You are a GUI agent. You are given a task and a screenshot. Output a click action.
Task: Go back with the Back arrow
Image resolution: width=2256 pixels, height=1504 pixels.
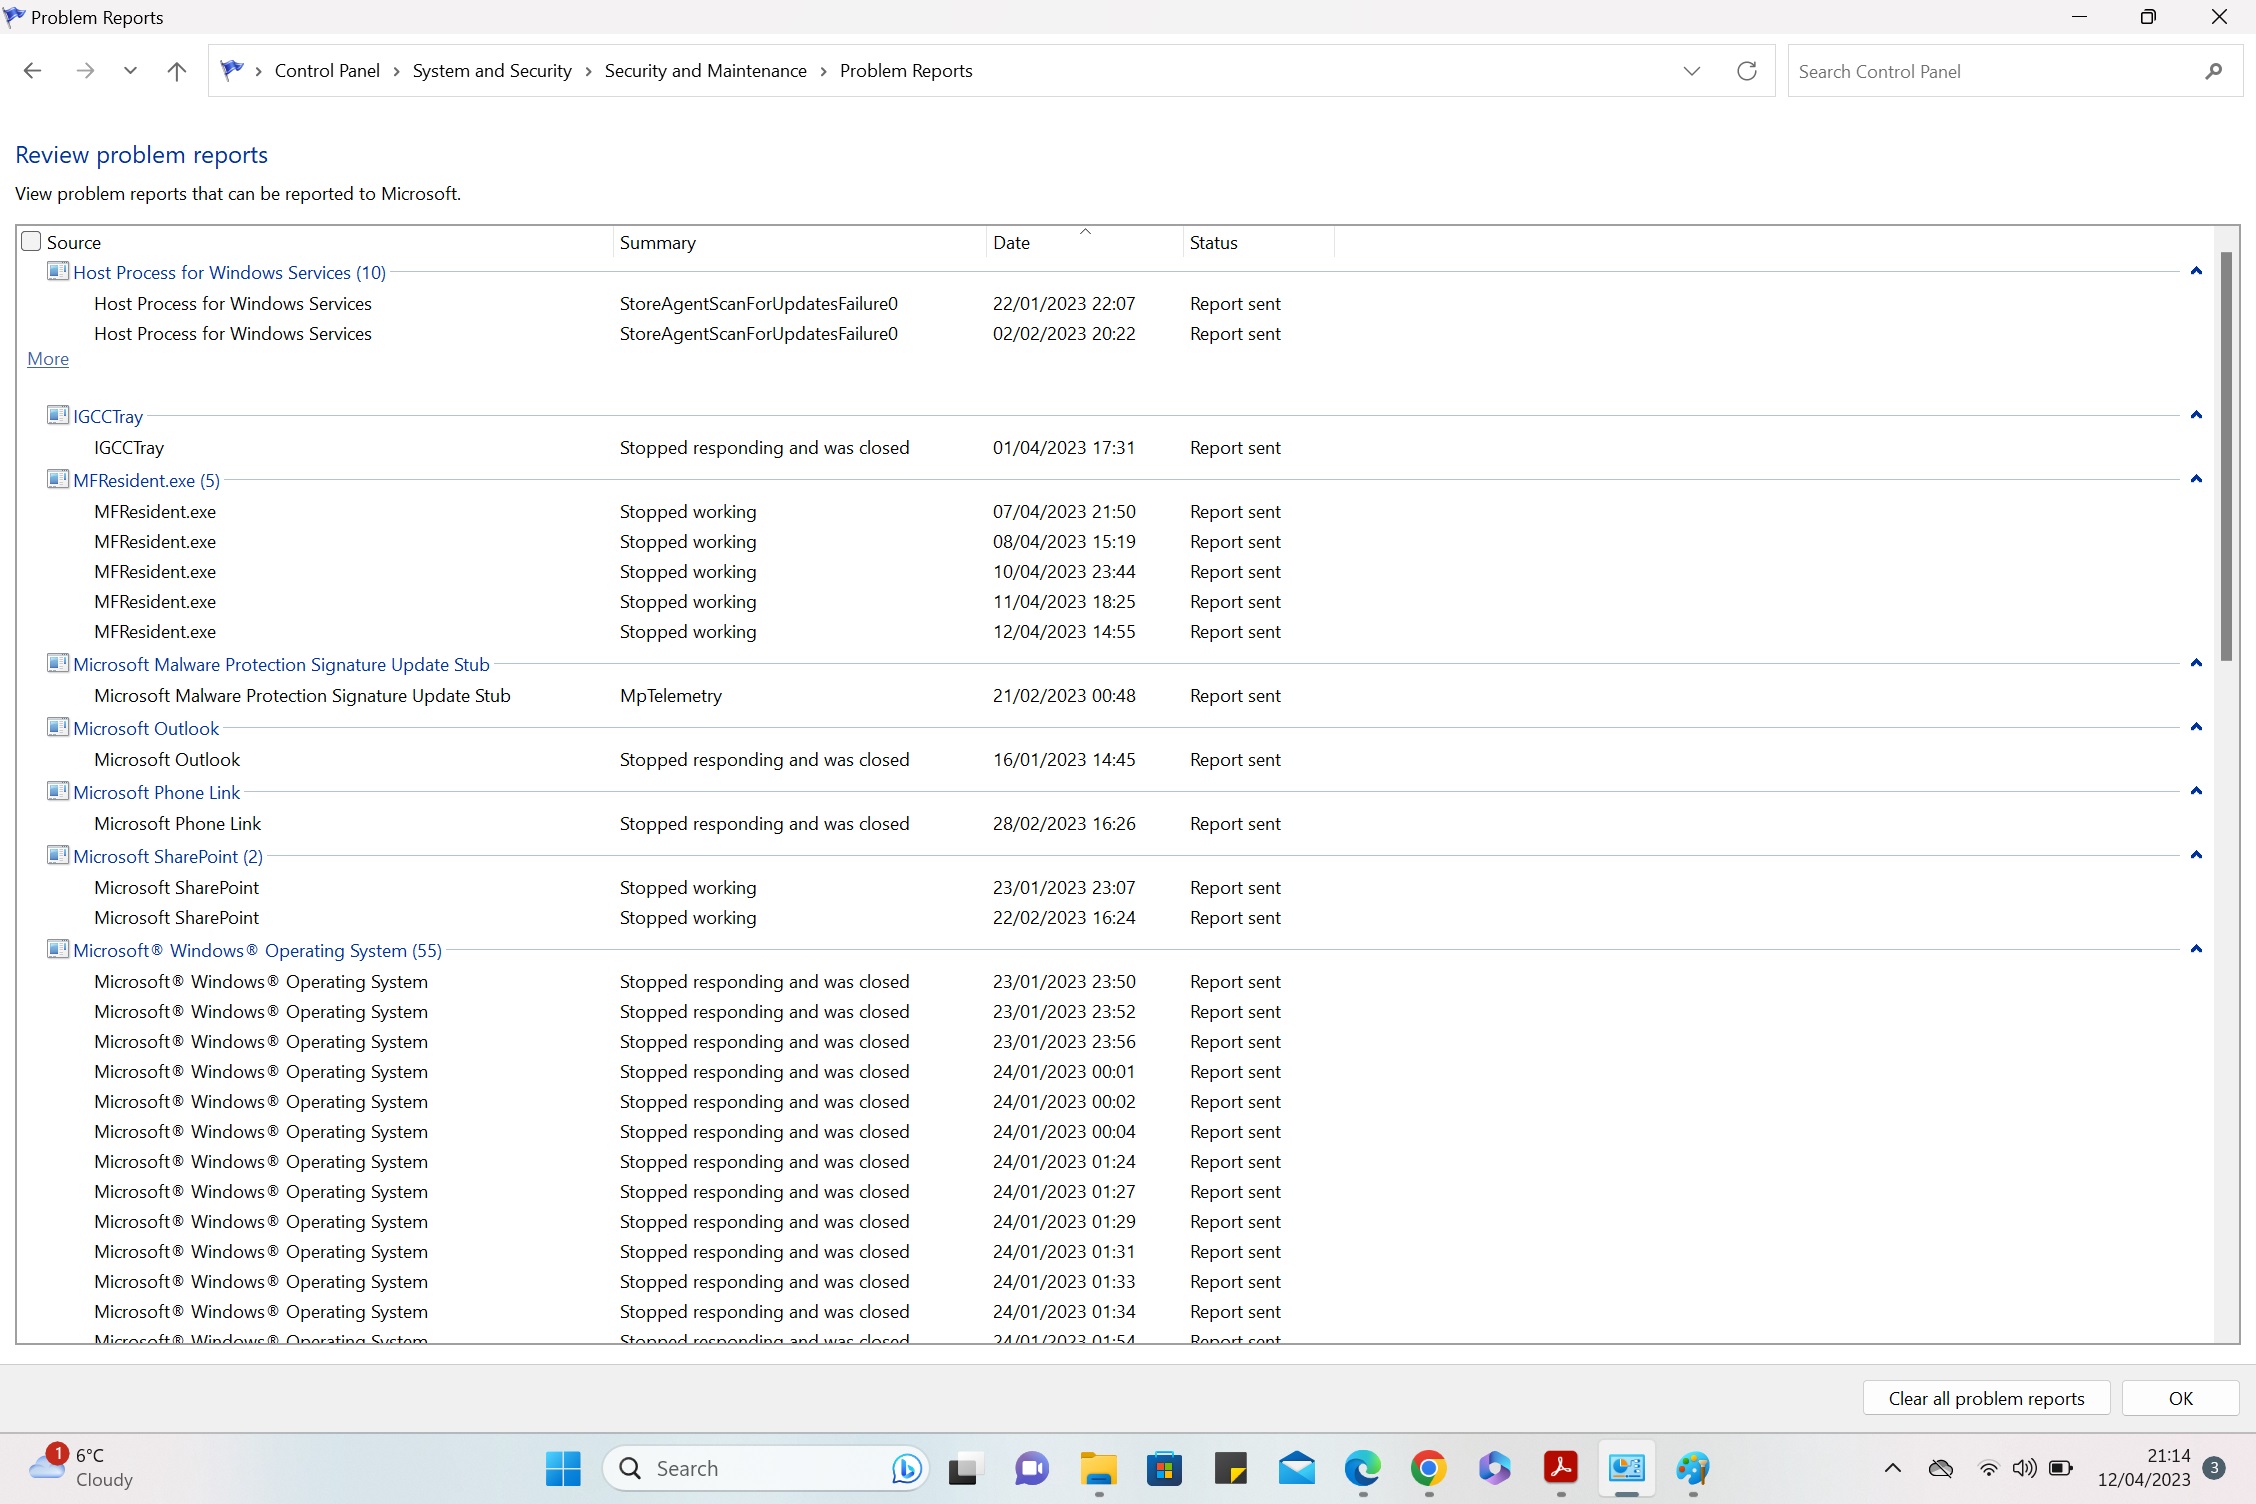[x=32, y=71]
